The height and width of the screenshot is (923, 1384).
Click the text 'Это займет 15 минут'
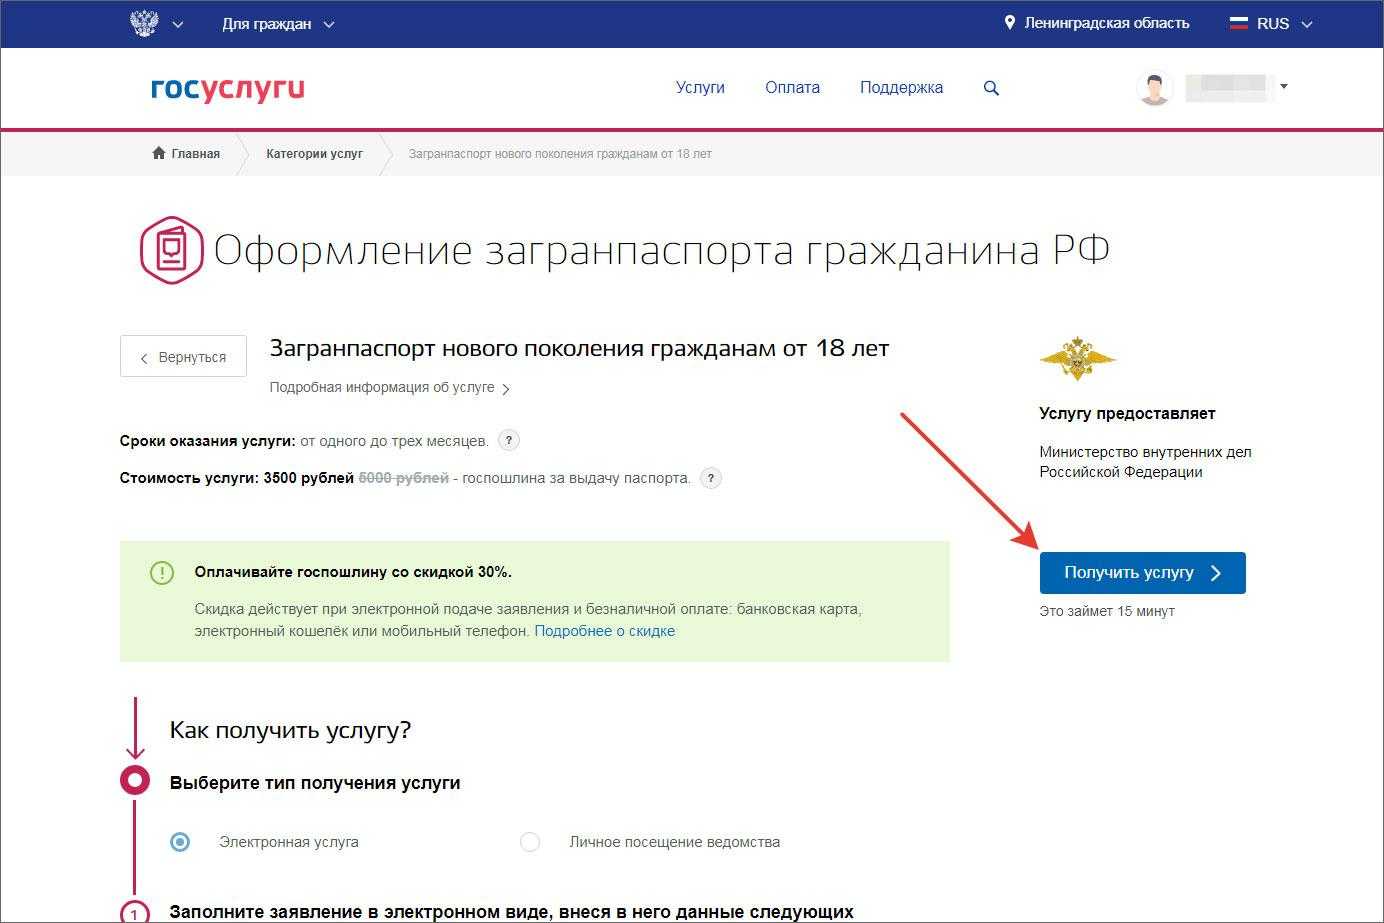pos(1107,611)
